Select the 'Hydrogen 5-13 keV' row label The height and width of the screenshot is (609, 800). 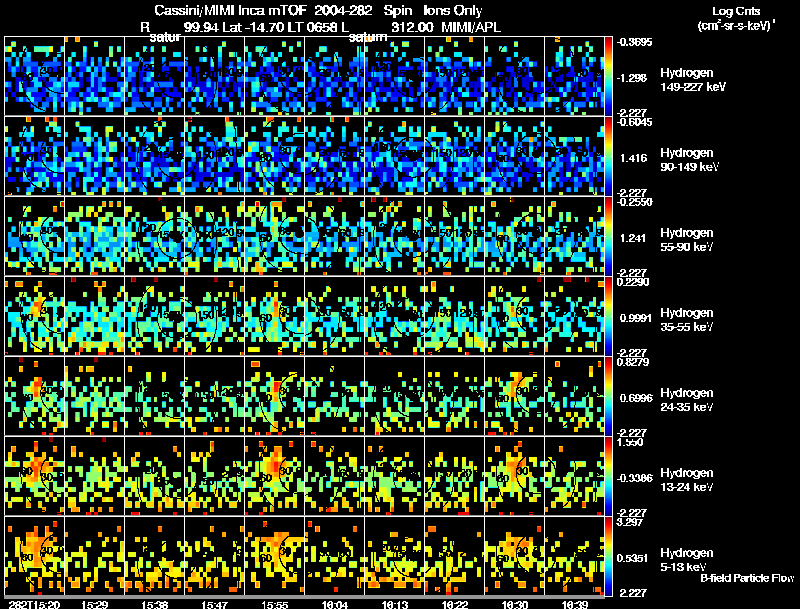coord(687,560)
